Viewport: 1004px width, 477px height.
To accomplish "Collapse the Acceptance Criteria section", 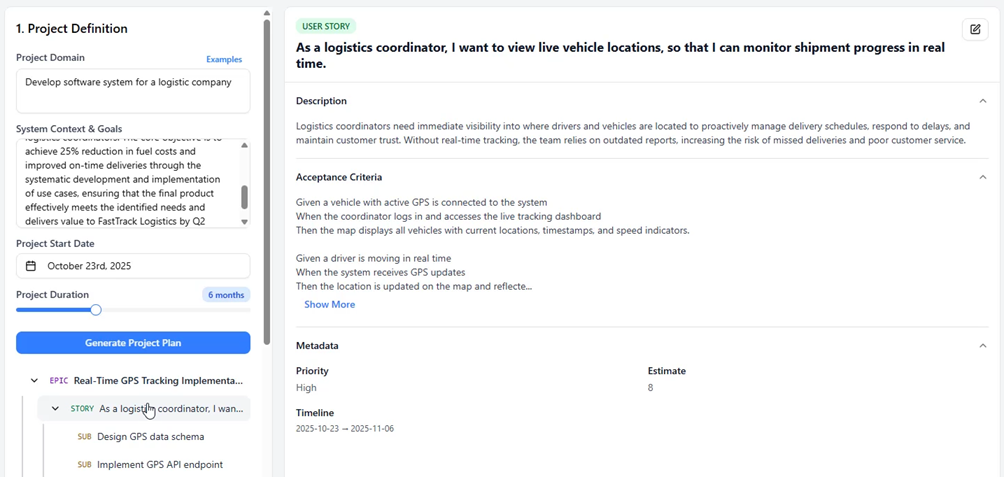I will click(x=982, y=177).
